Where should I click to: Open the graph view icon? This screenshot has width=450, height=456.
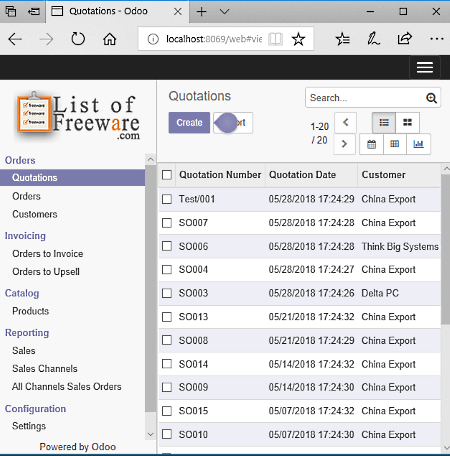[x=418, y=144]
